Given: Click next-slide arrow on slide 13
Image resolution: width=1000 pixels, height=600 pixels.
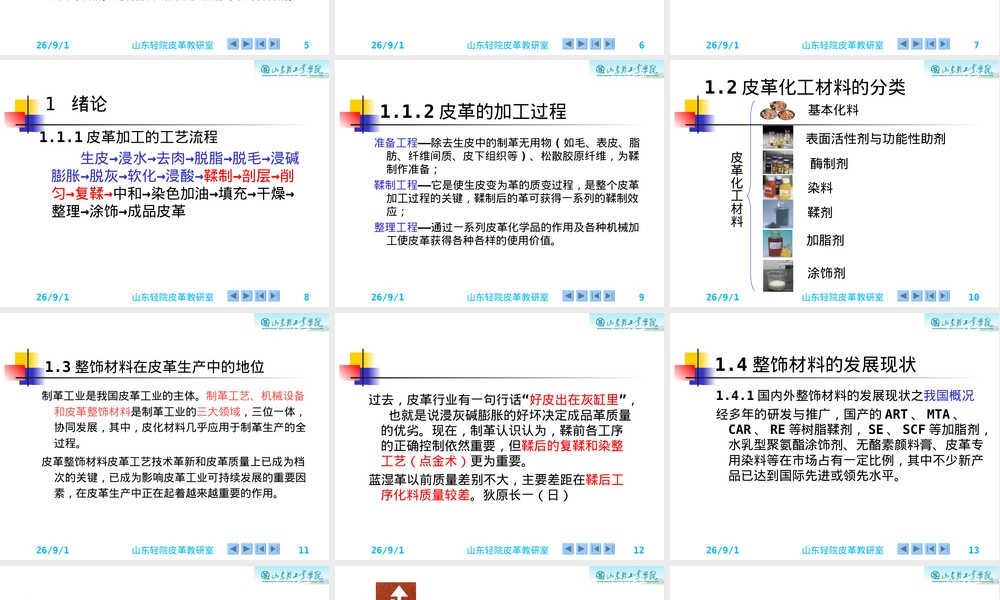Looking at the screenshot, I should pyautogui.click(x=916, y=548).
